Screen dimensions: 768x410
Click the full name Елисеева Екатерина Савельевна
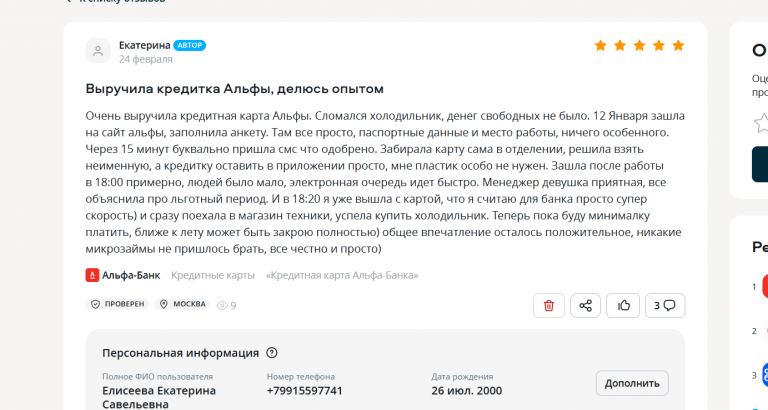[x=159, y=397]
